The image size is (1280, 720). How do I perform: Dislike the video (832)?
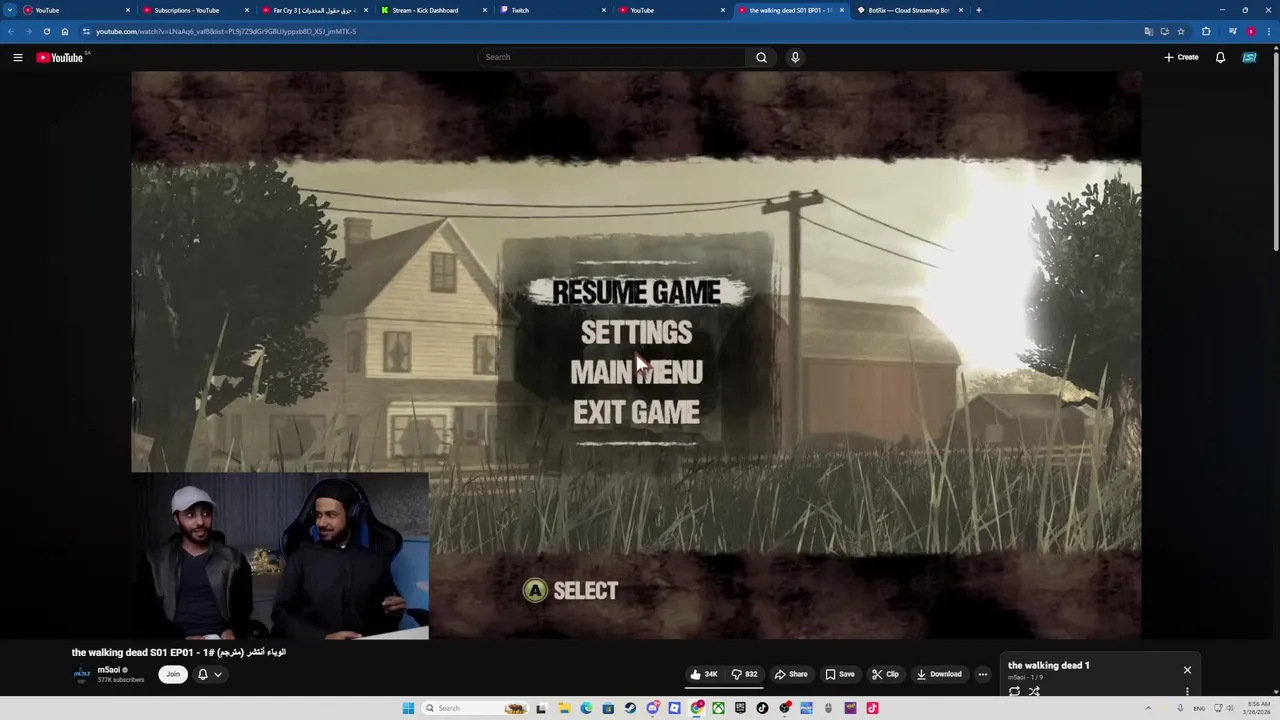pos(745,674)
